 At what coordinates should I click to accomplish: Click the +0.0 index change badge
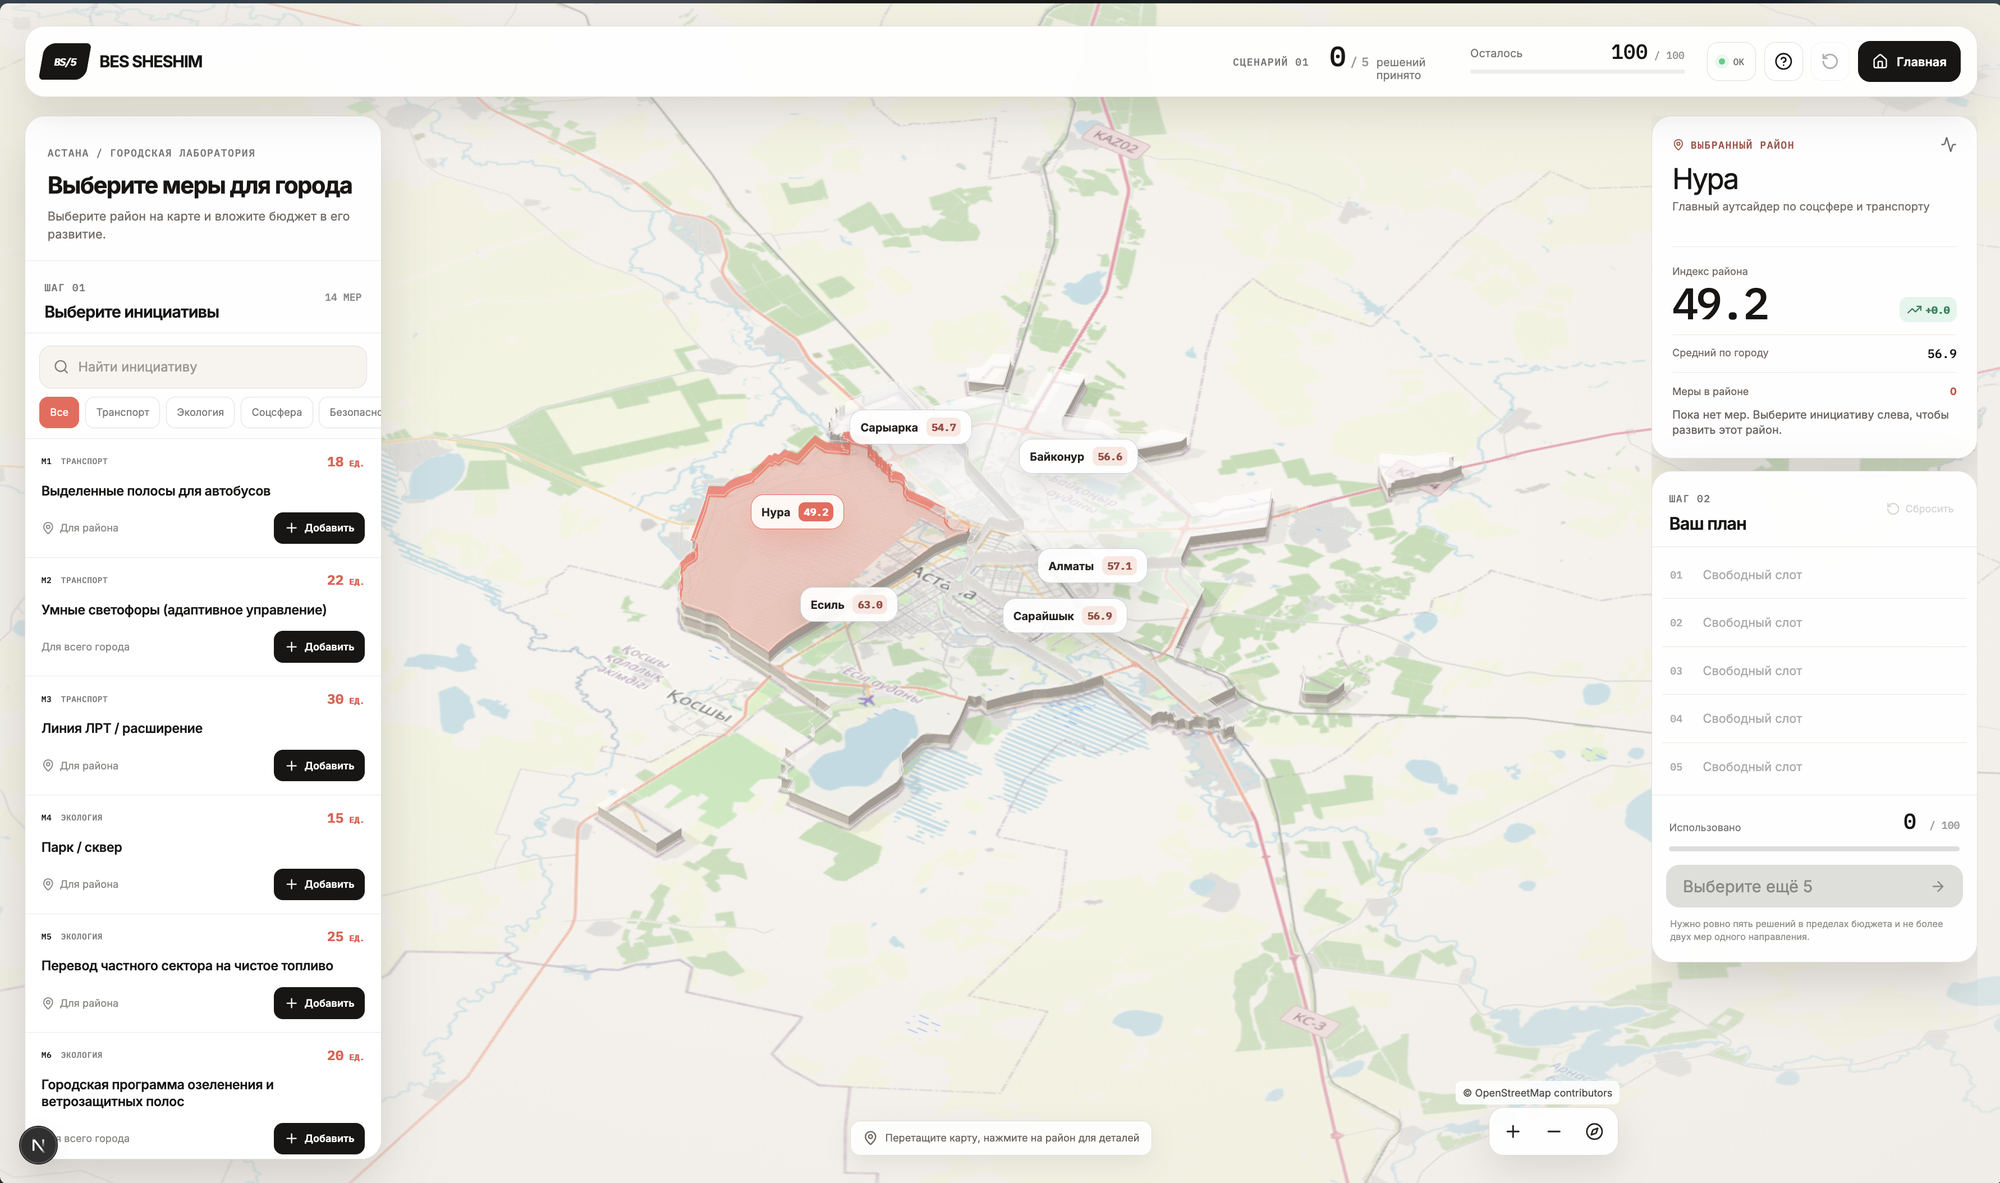(1928, 310)
